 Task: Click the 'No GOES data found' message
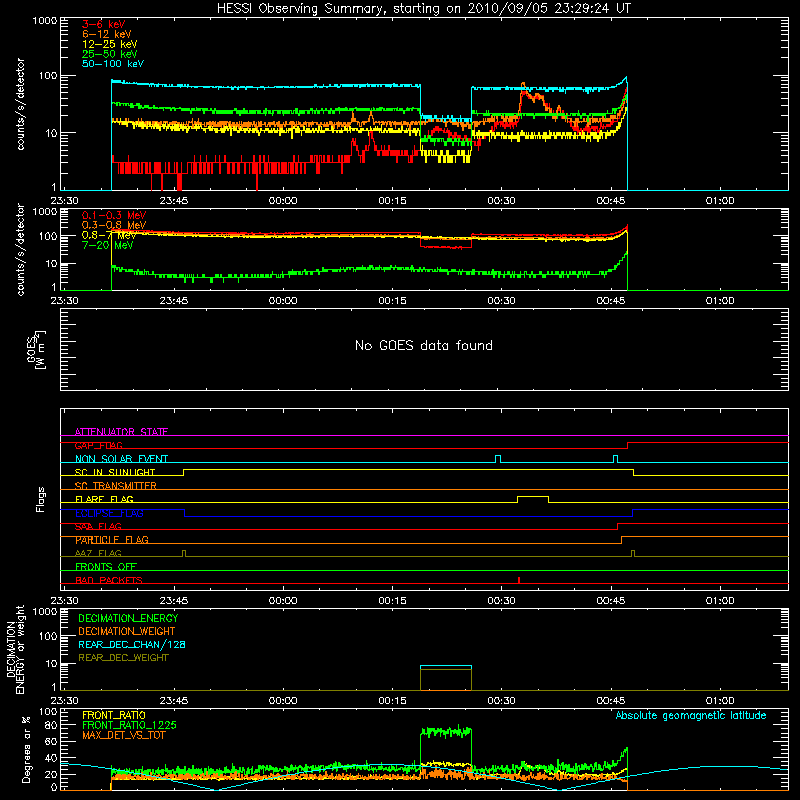[424, 345]
